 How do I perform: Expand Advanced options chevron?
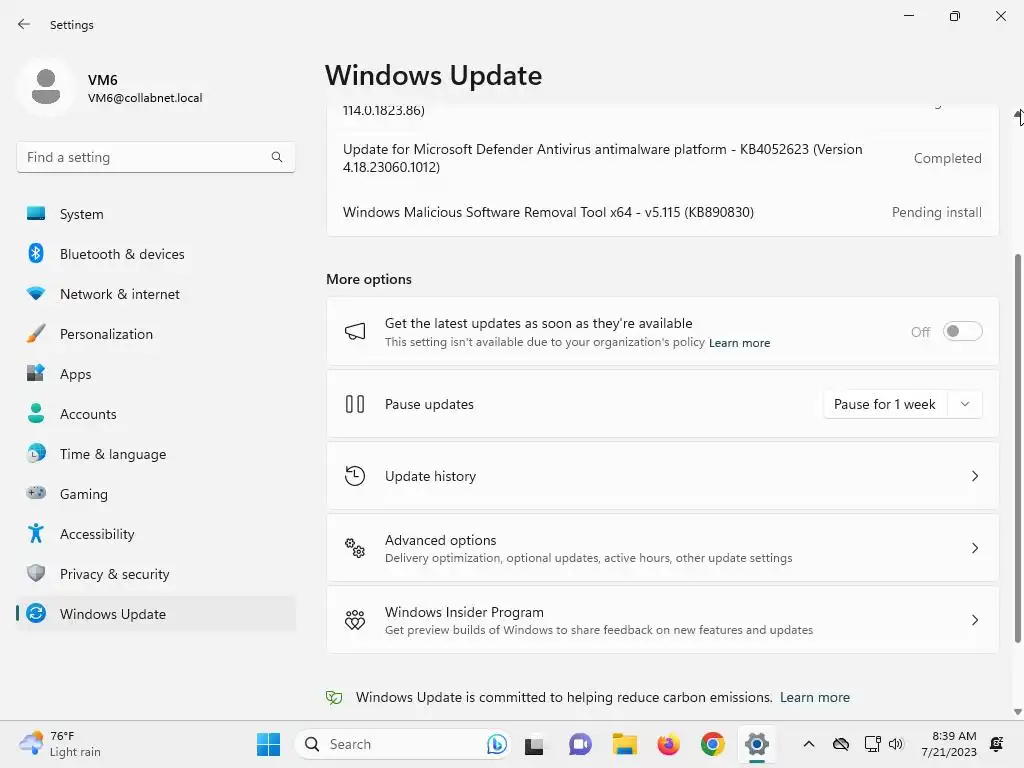click(x=974, y=548)
